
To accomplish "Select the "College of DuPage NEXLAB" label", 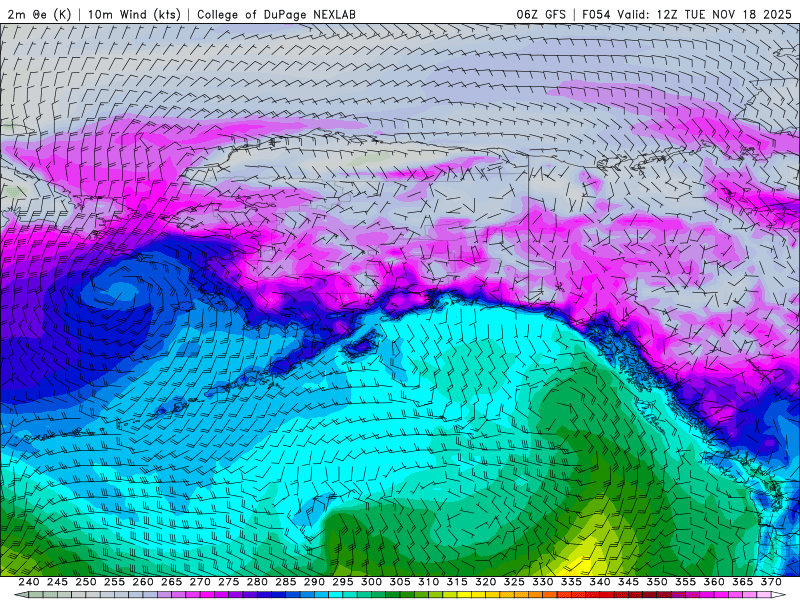I will click(276, 14).
